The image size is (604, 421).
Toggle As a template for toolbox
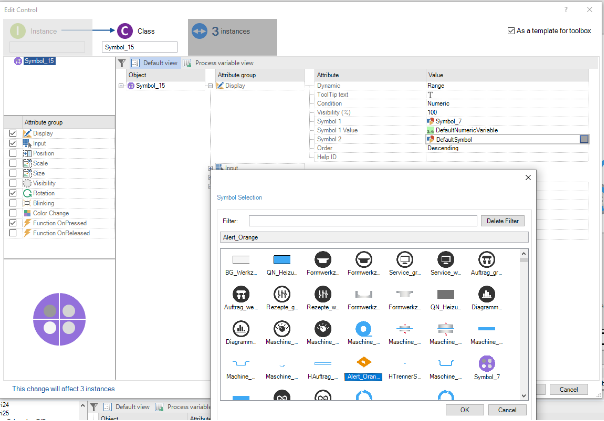511,30
